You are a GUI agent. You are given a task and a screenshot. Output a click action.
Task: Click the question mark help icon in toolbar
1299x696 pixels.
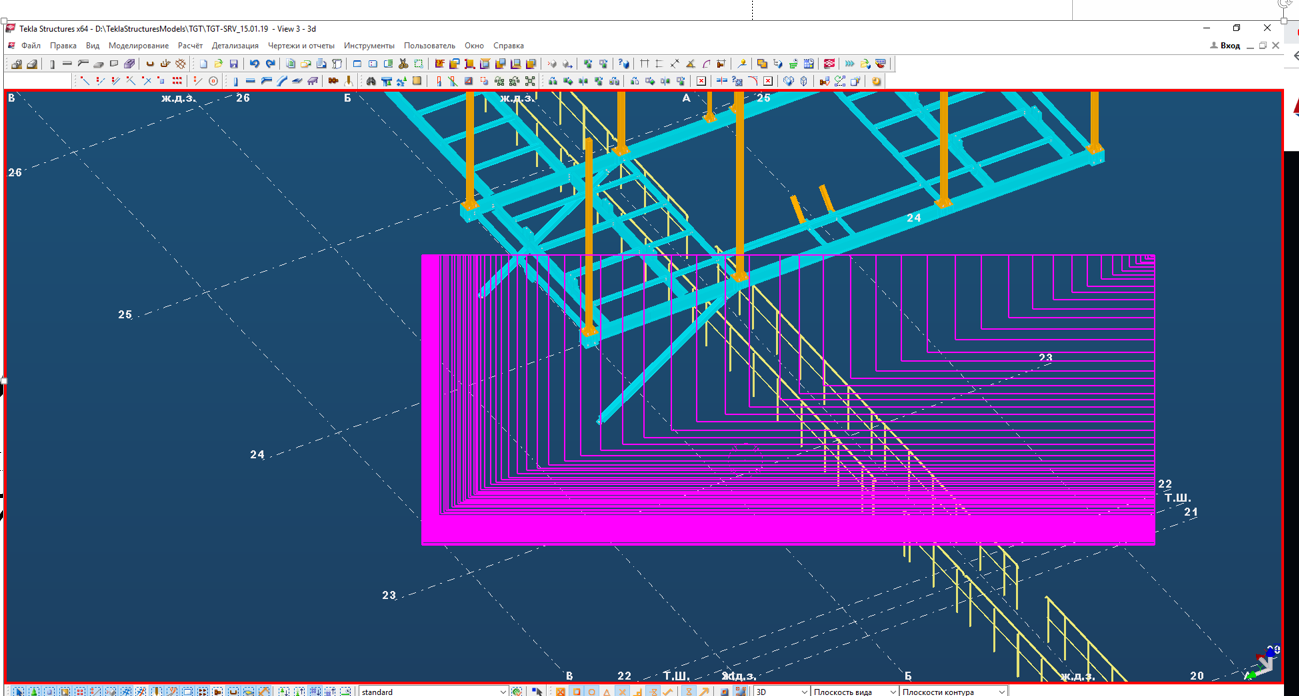point(624,64)
